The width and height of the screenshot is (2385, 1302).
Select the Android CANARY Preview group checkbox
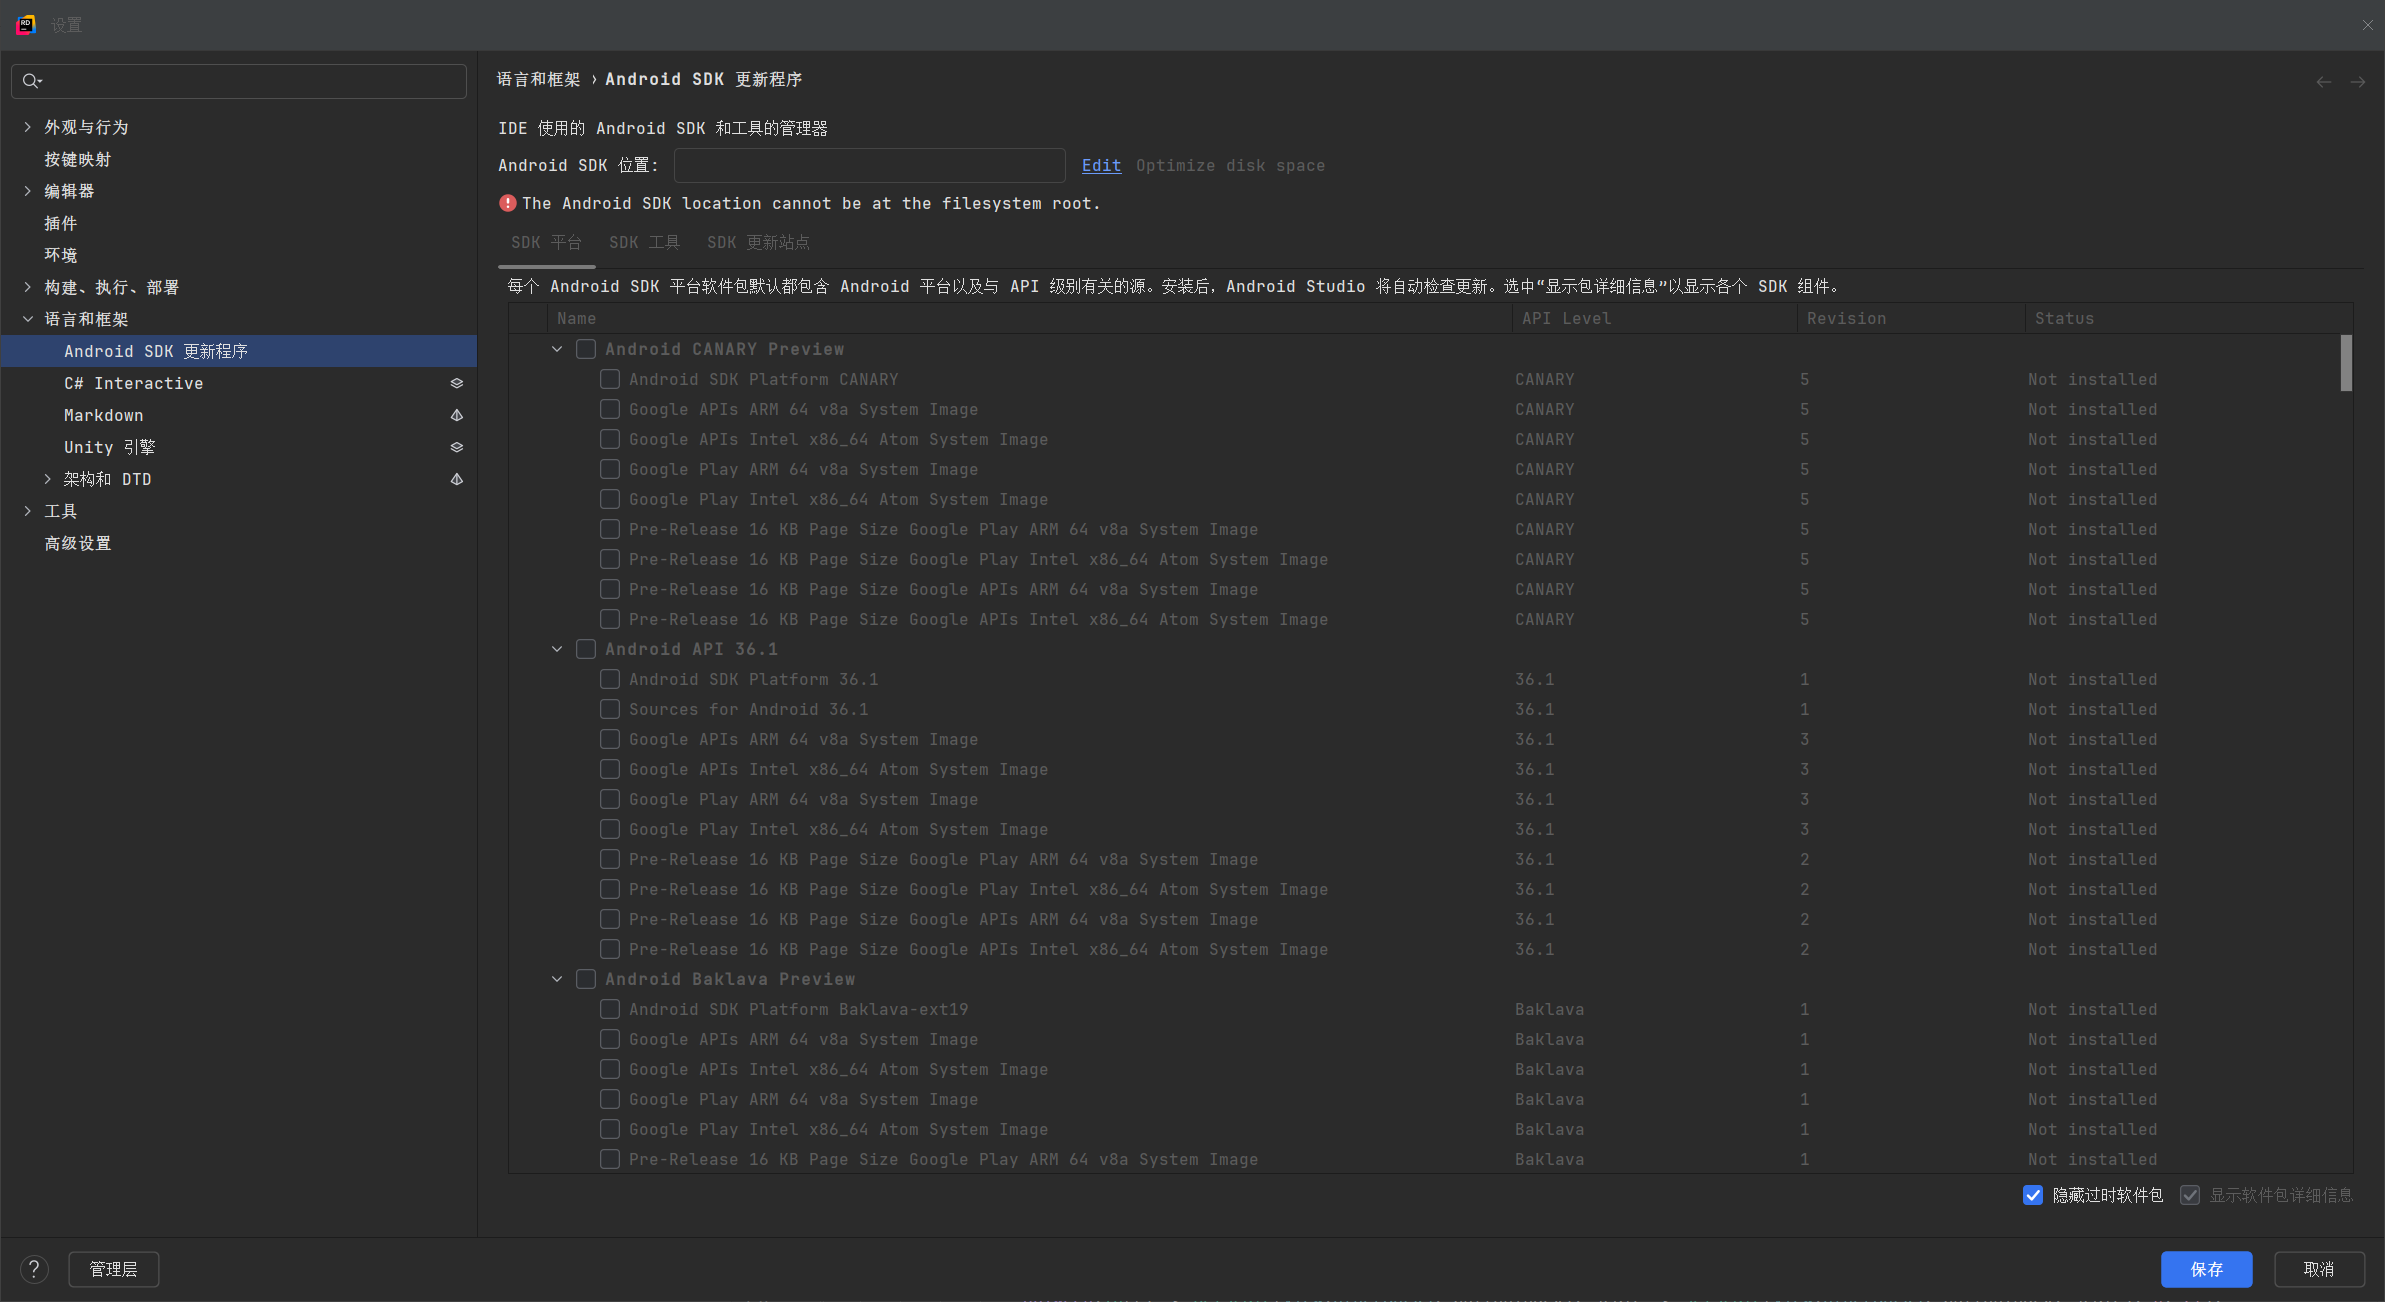coord(587,349)
